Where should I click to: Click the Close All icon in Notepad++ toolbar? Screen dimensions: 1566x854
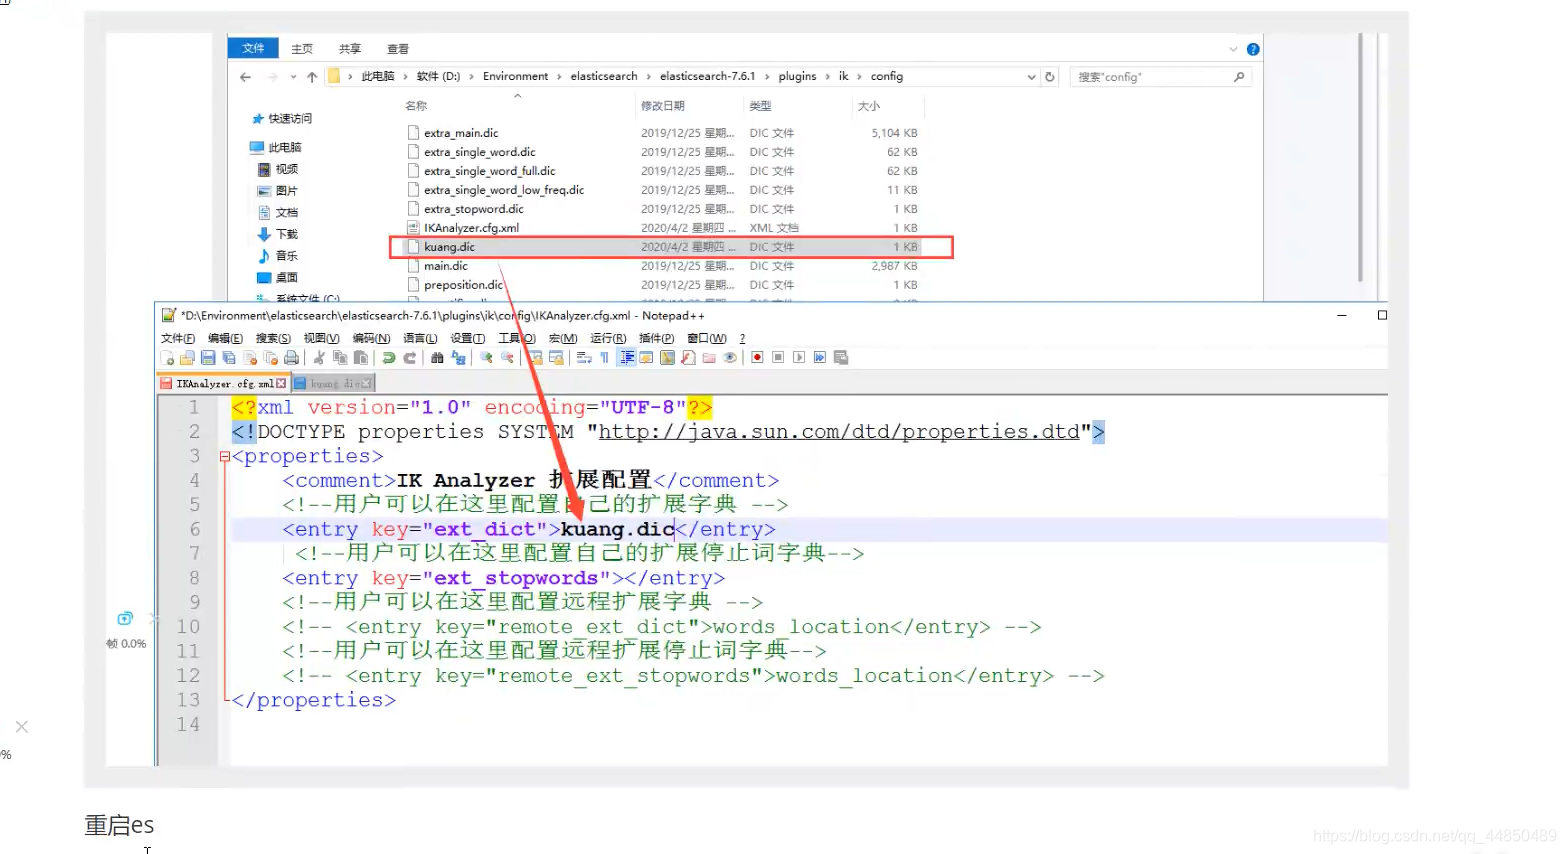tap(271, 358)
